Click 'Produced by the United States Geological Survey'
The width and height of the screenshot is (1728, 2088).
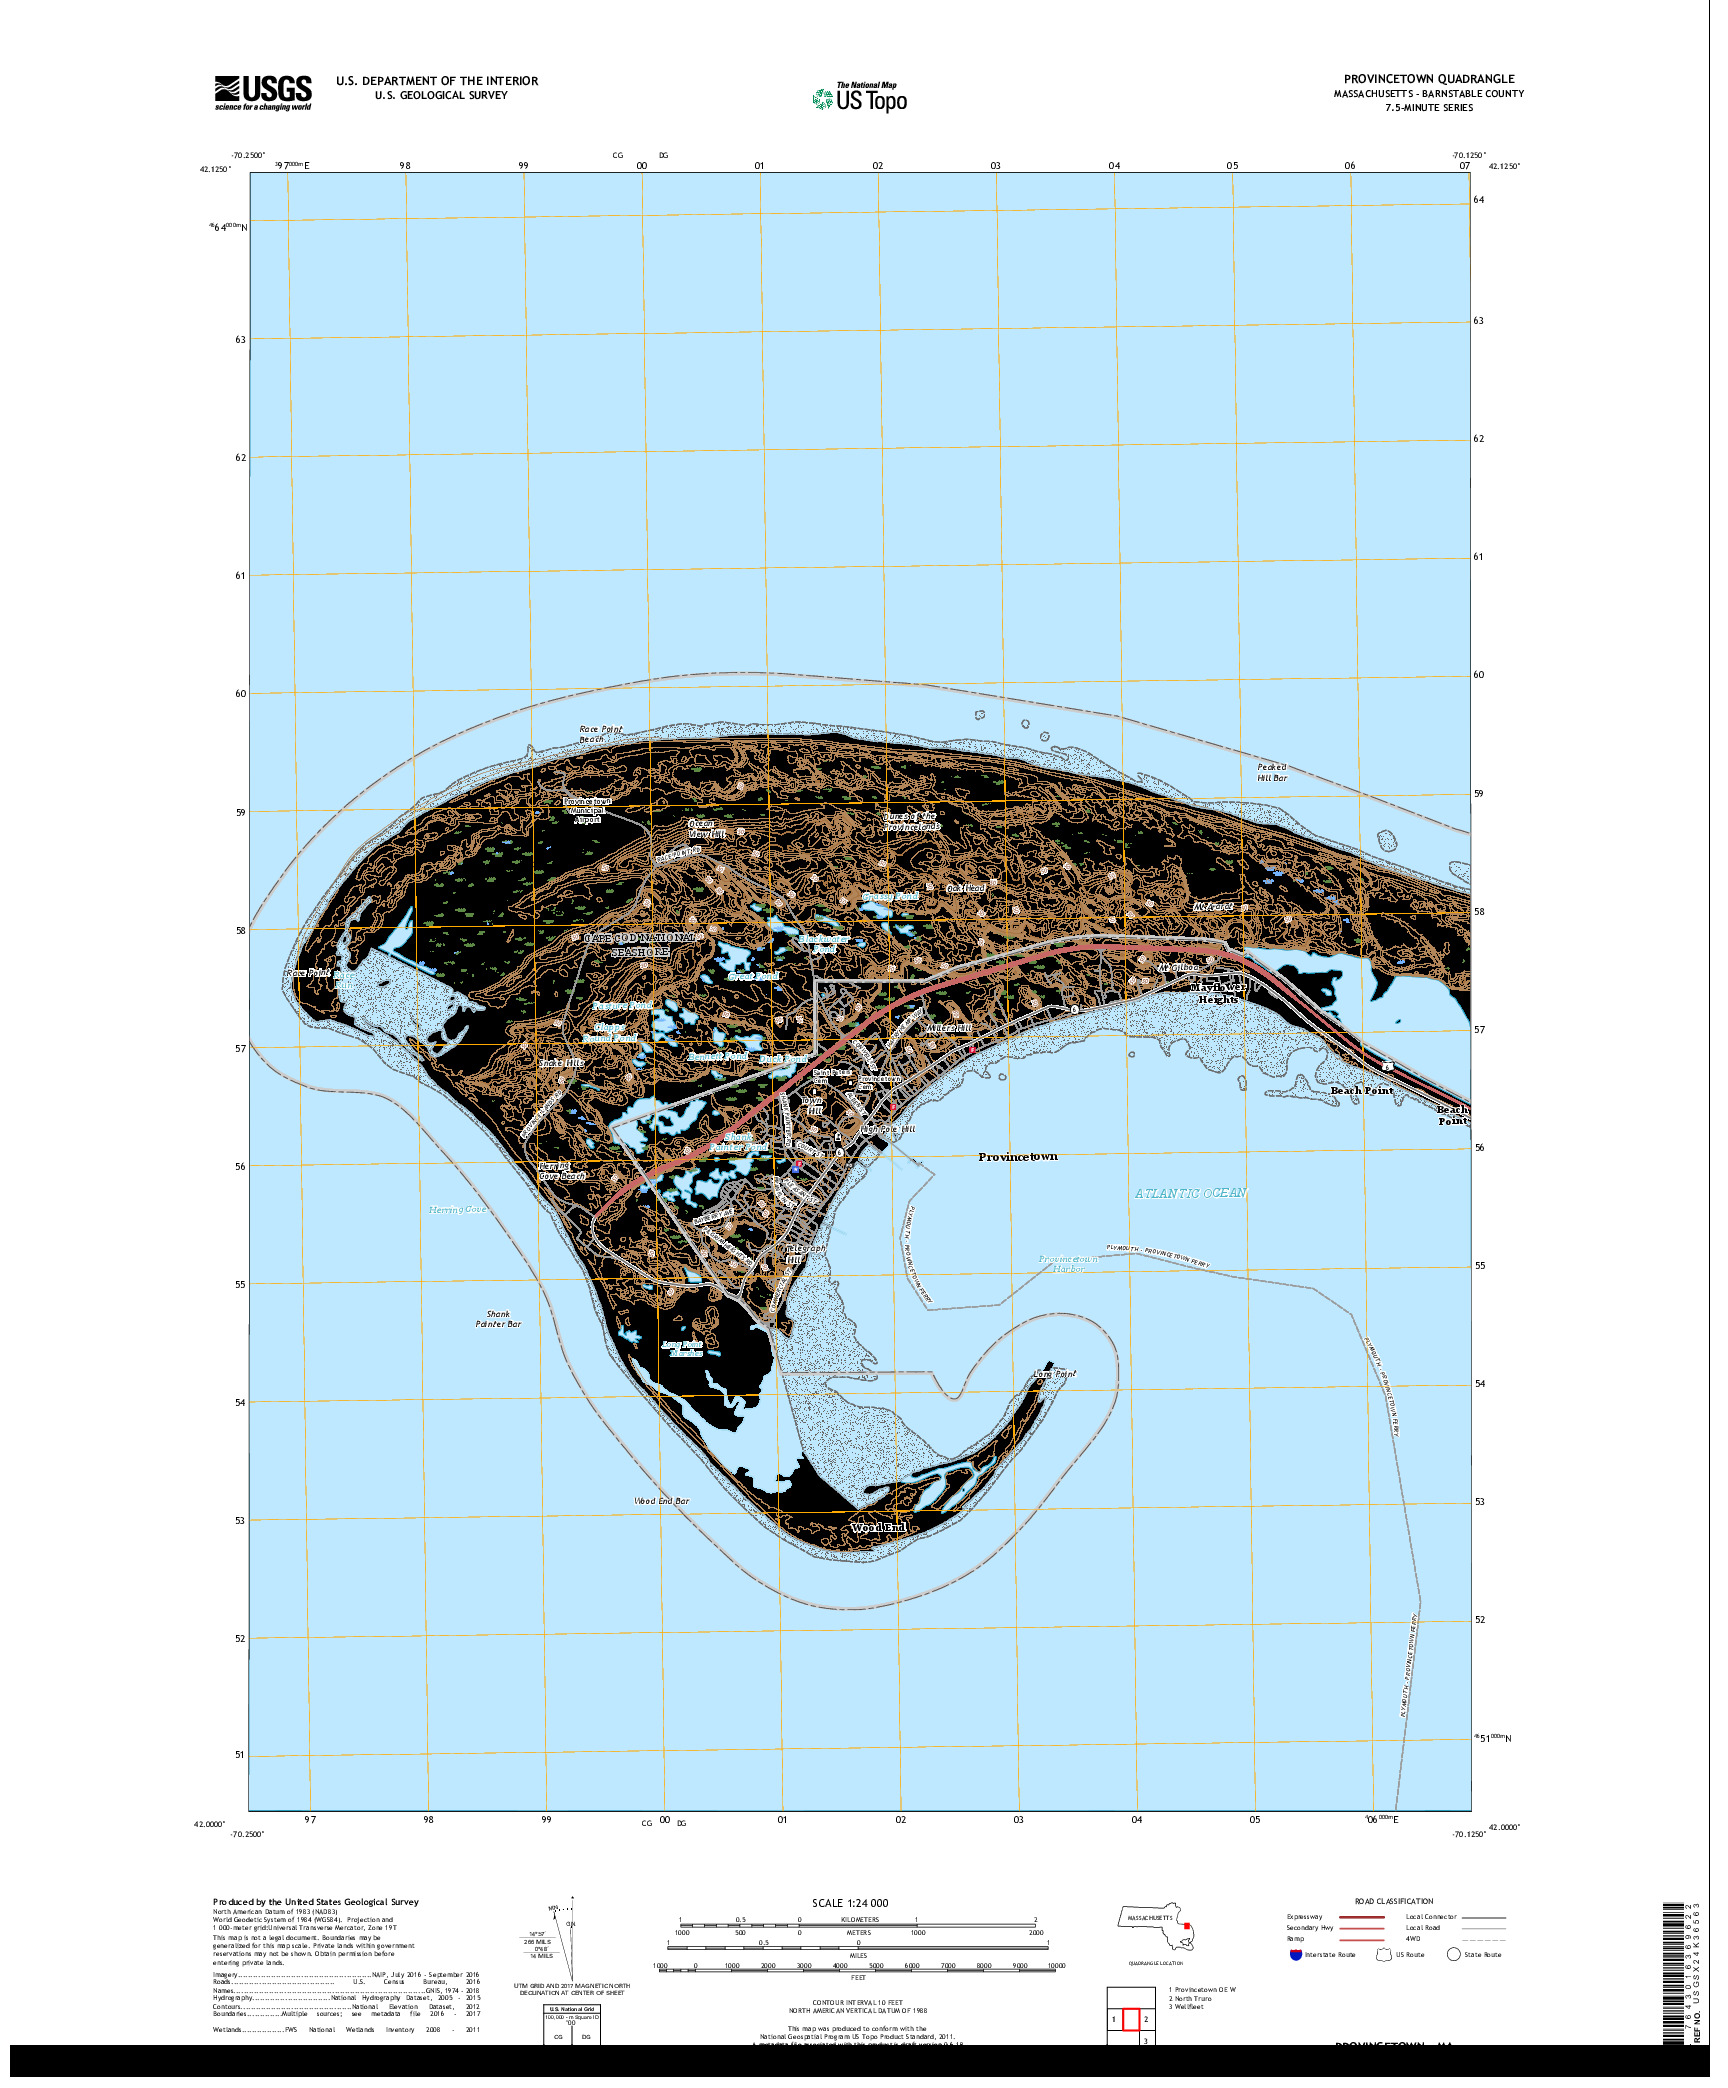pos(316,1902)
